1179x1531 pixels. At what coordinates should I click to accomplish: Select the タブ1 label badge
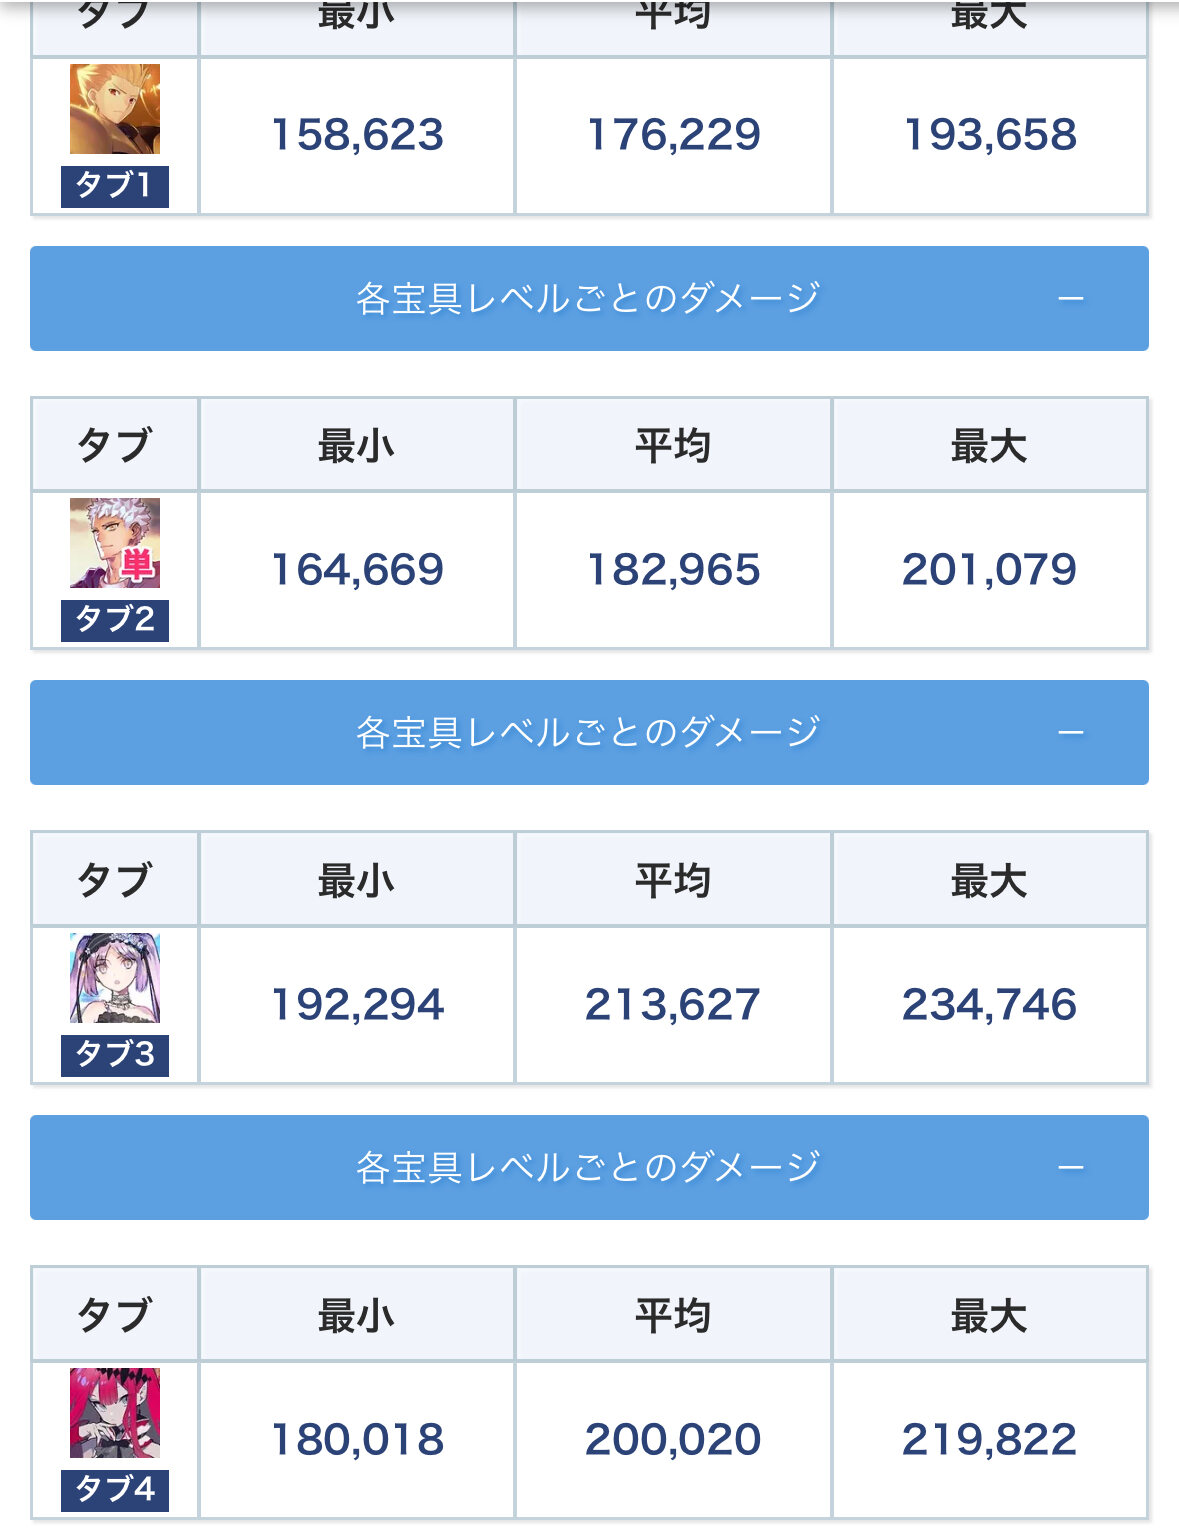(115, 186)
